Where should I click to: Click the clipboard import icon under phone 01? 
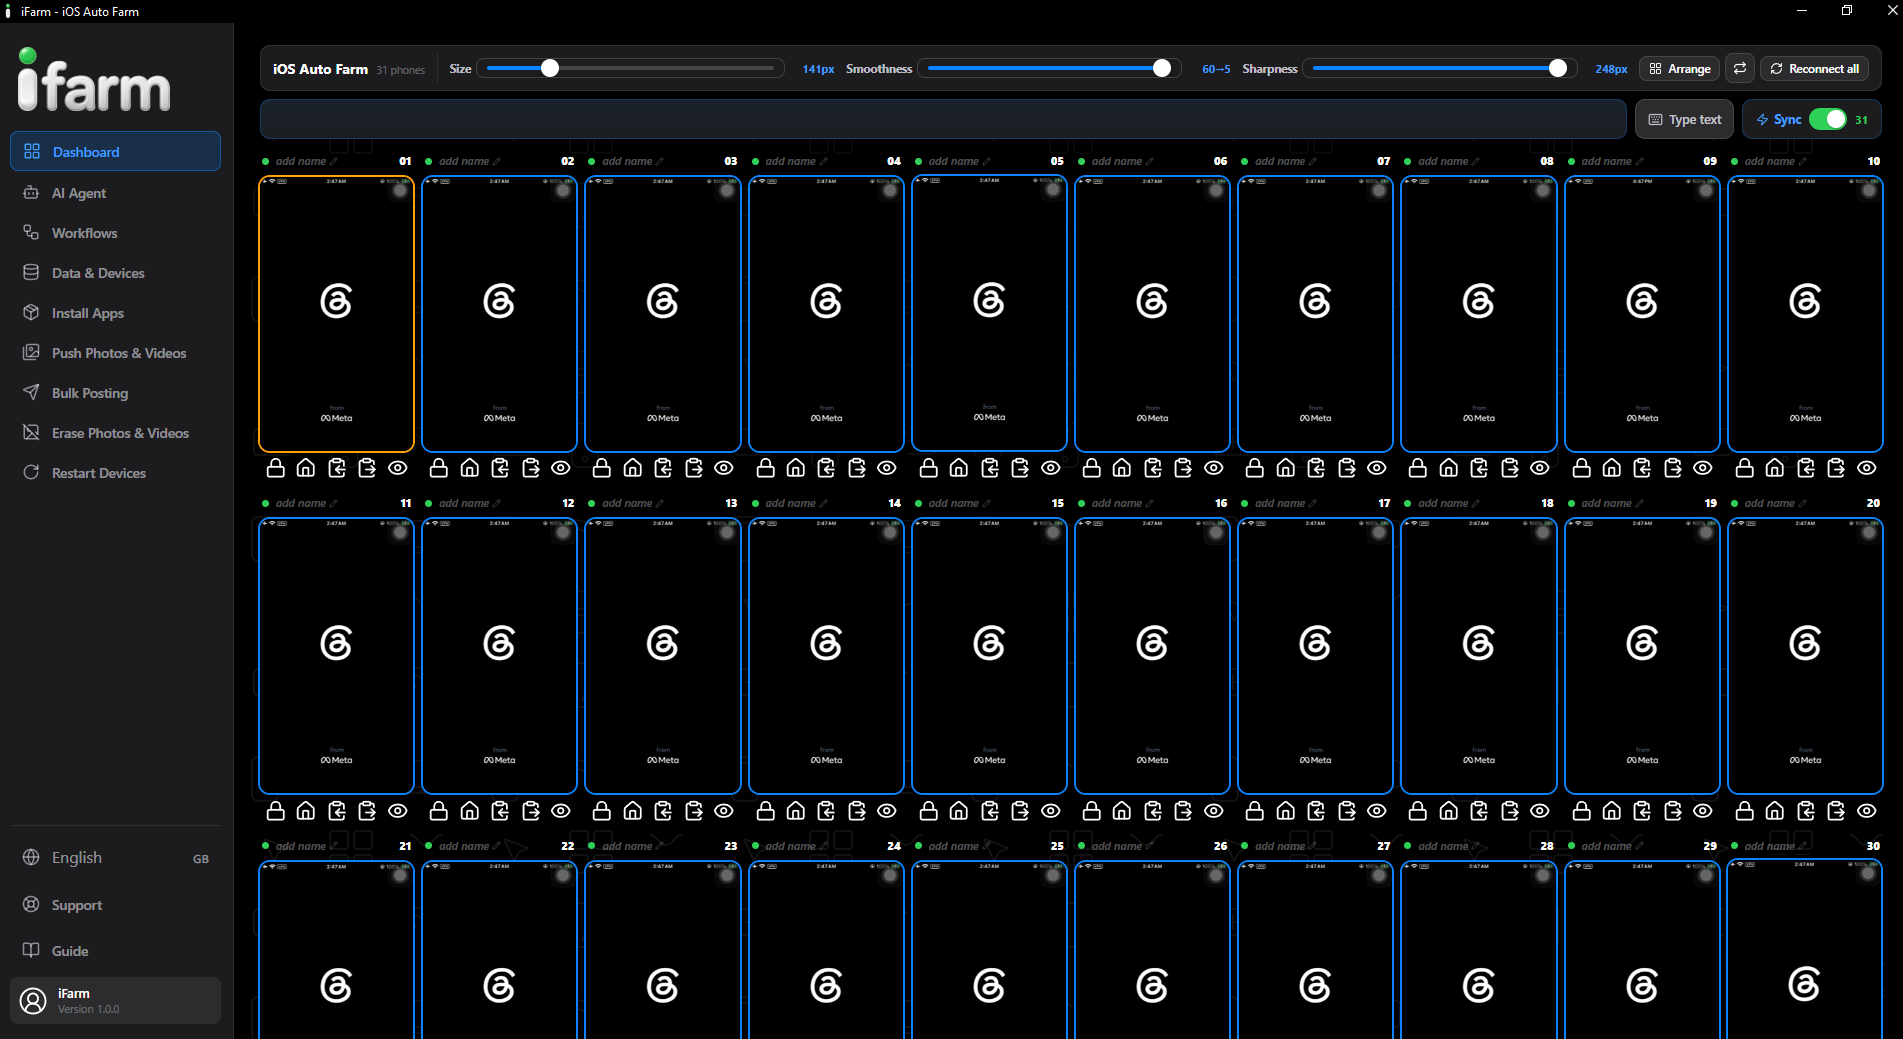[x=337, y=468]
